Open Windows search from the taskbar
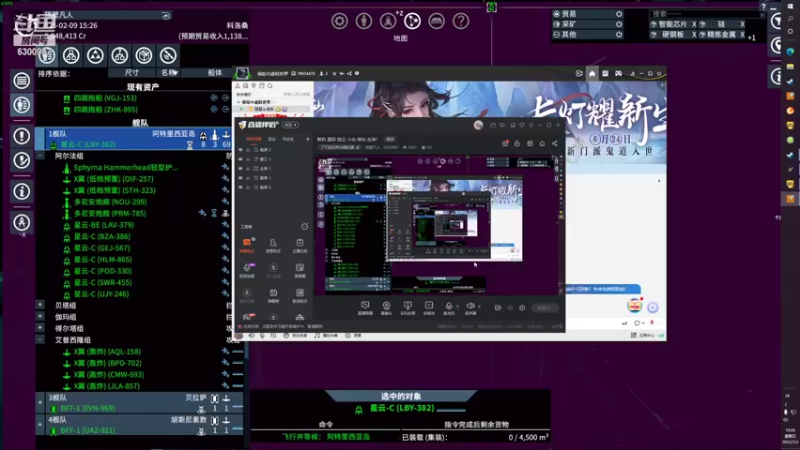800x450 pixels. click(790, 19)
